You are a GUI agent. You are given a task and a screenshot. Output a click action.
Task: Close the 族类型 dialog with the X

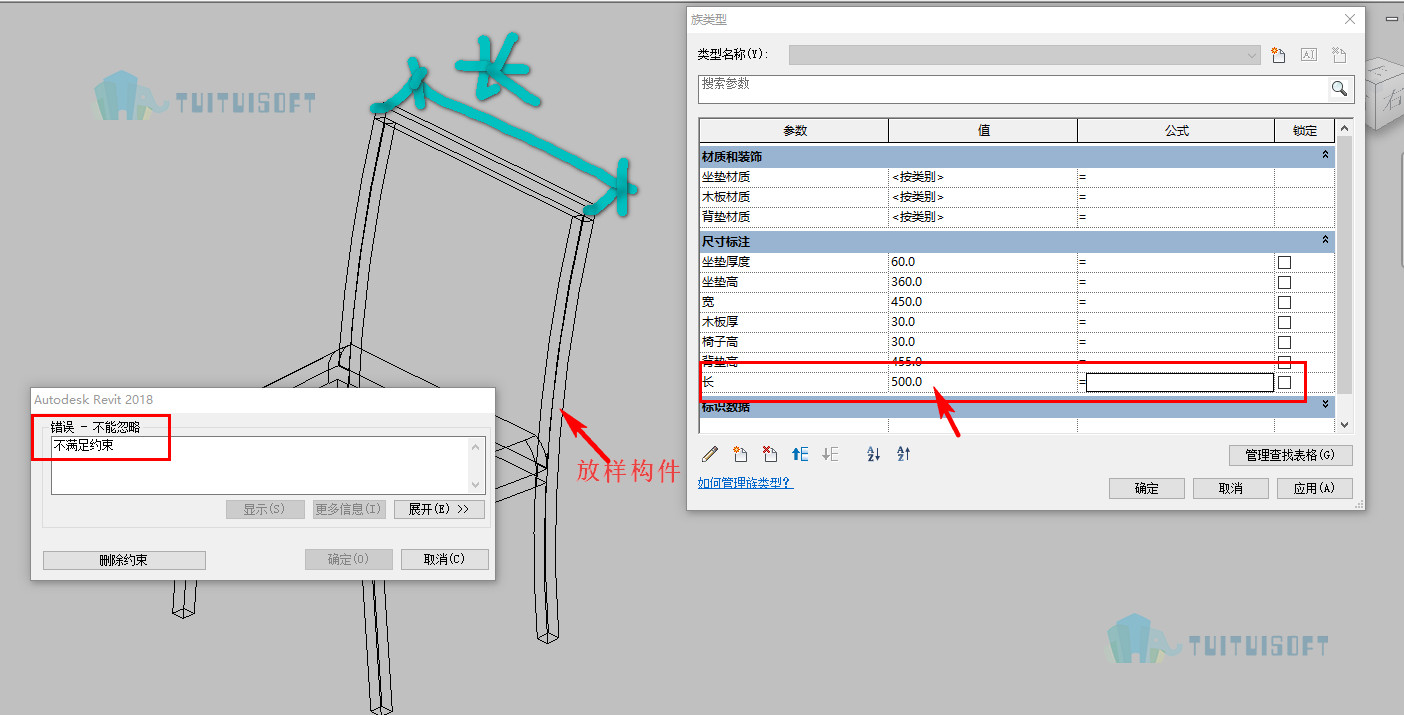click(1349, 19)
